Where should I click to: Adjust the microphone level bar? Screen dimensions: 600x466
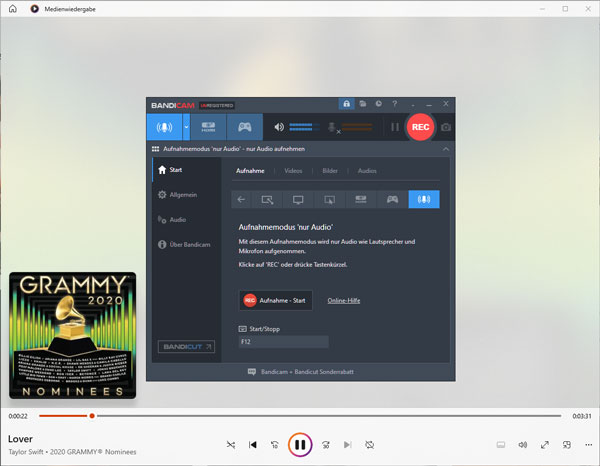[357, 127]
